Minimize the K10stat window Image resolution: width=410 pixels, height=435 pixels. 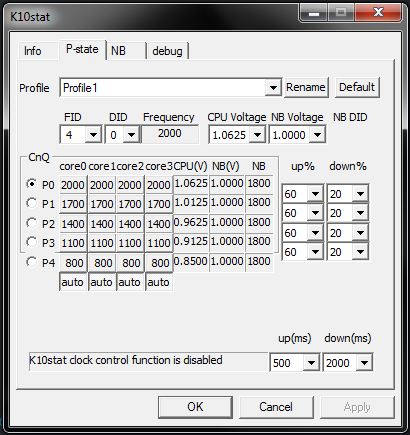(x=313, y=12)
